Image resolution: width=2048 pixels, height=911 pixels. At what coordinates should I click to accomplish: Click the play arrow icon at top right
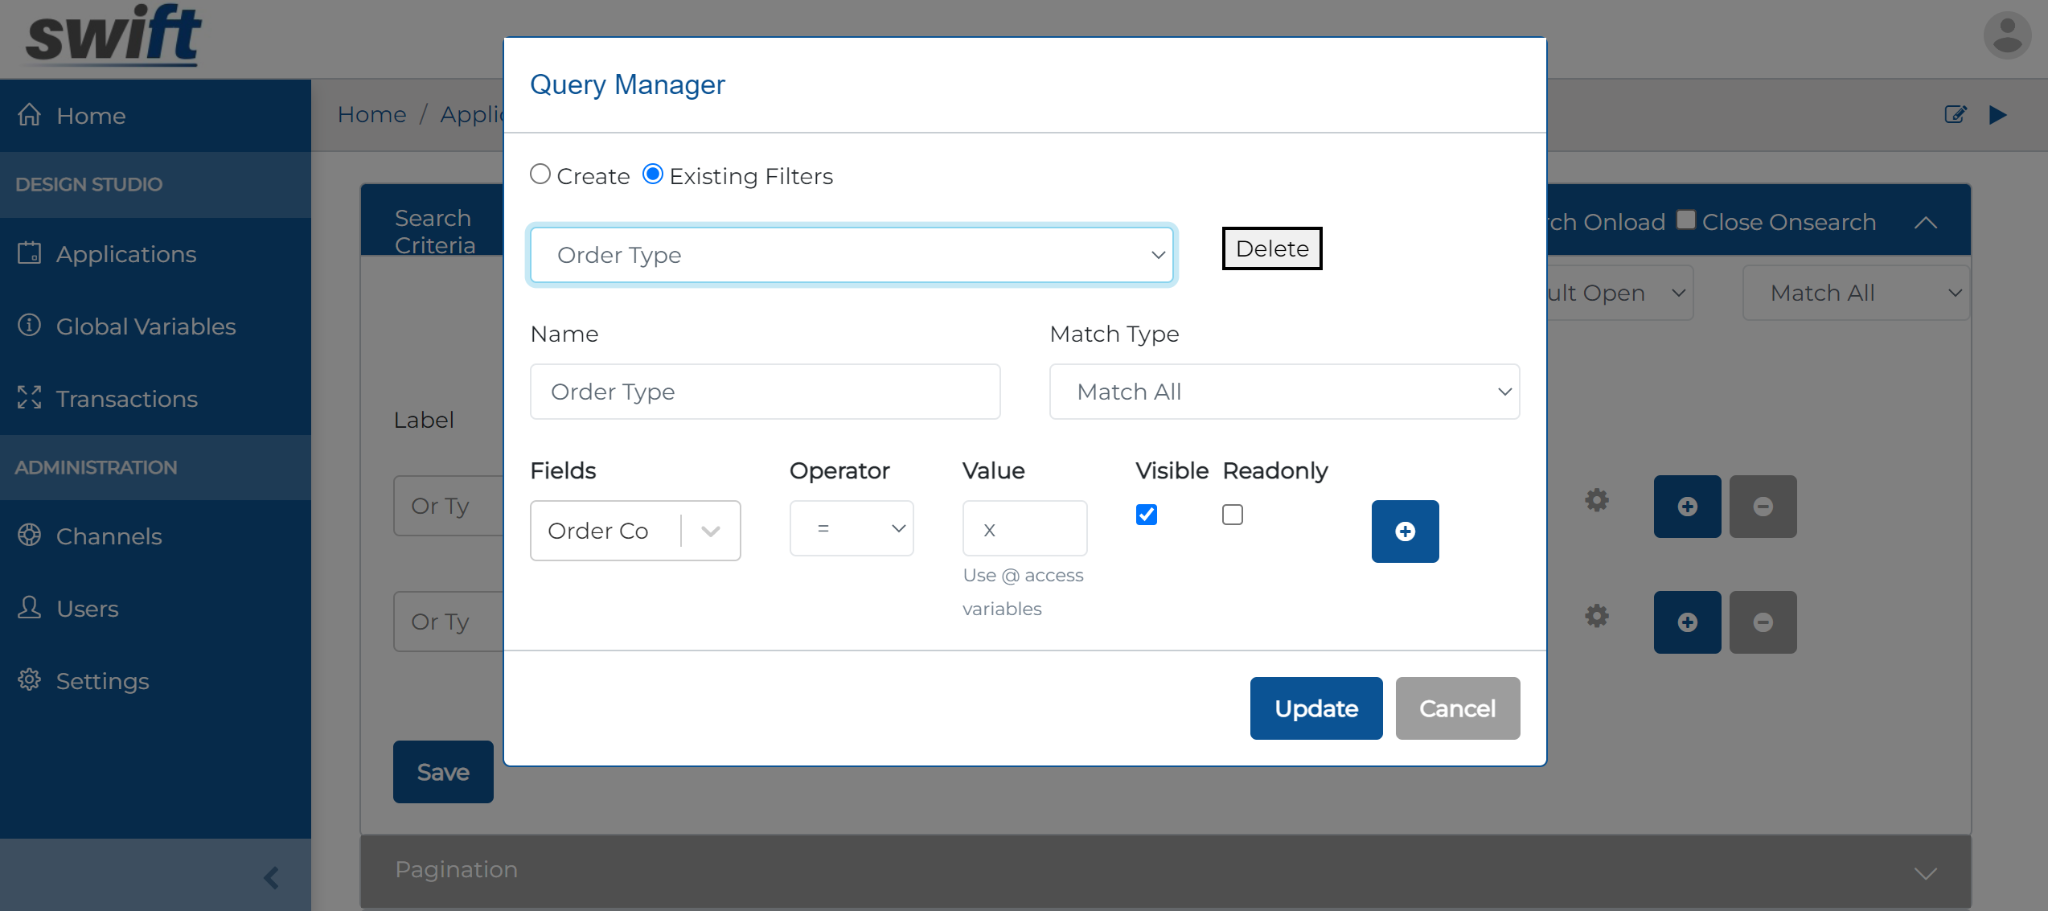1998,115
